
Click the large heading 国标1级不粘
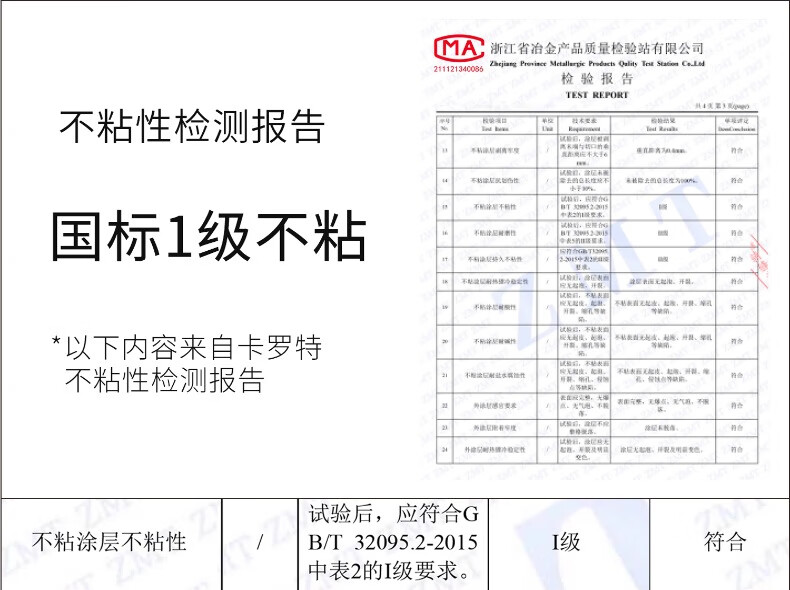click(x=209, y=236)
